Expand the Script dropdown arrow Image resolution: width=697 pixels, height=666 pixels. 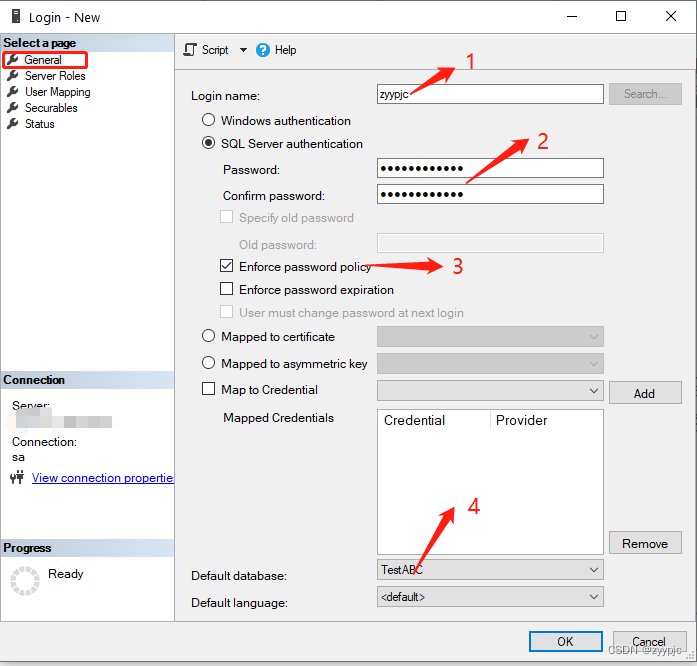pos(243,50)
